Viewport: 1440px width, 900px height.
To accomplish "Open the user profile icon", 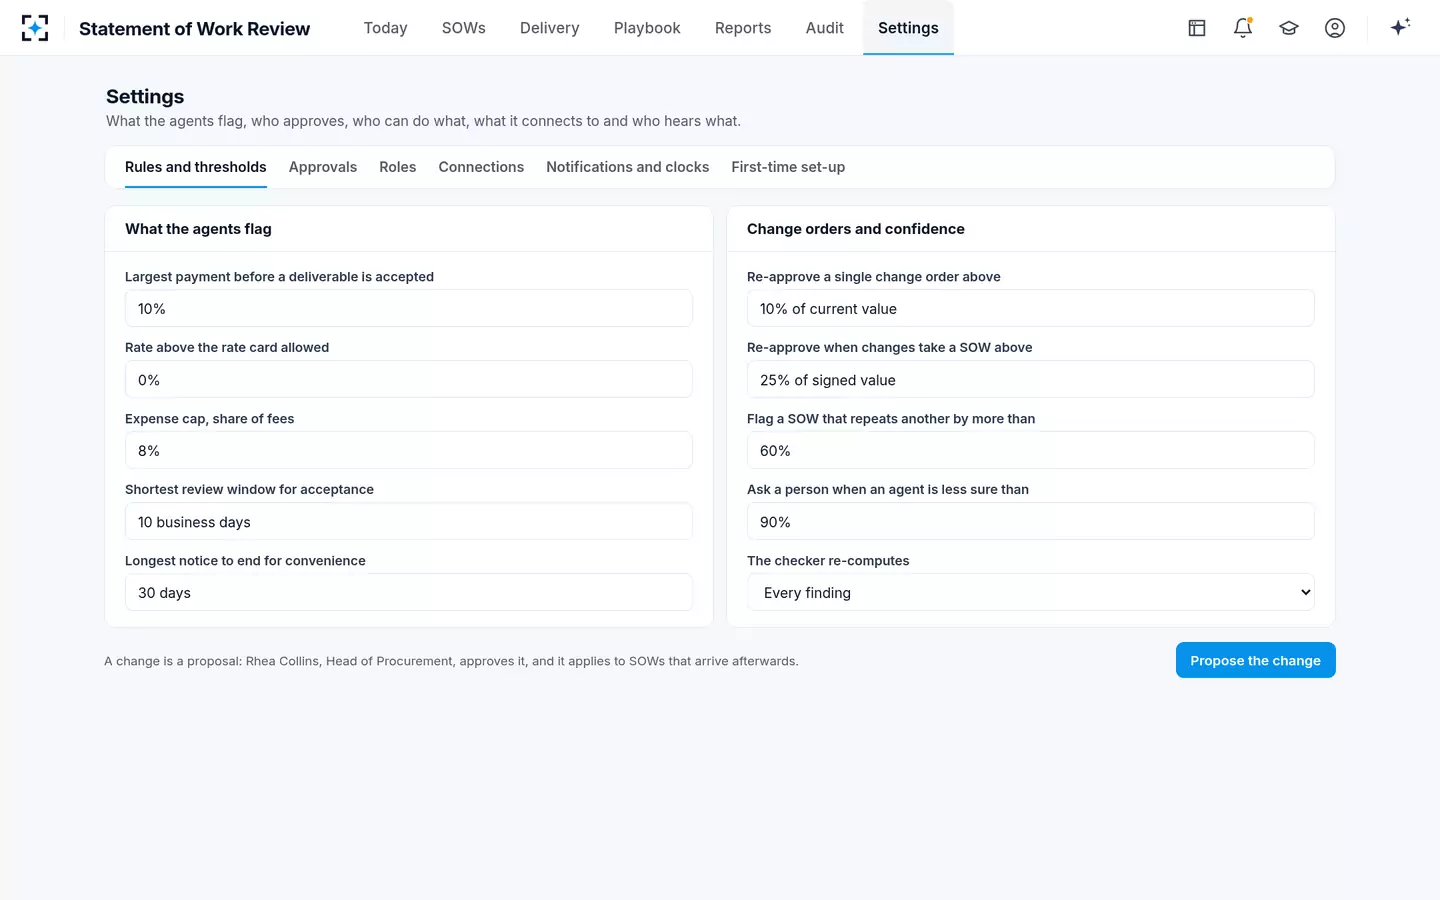I will 1335,28.
